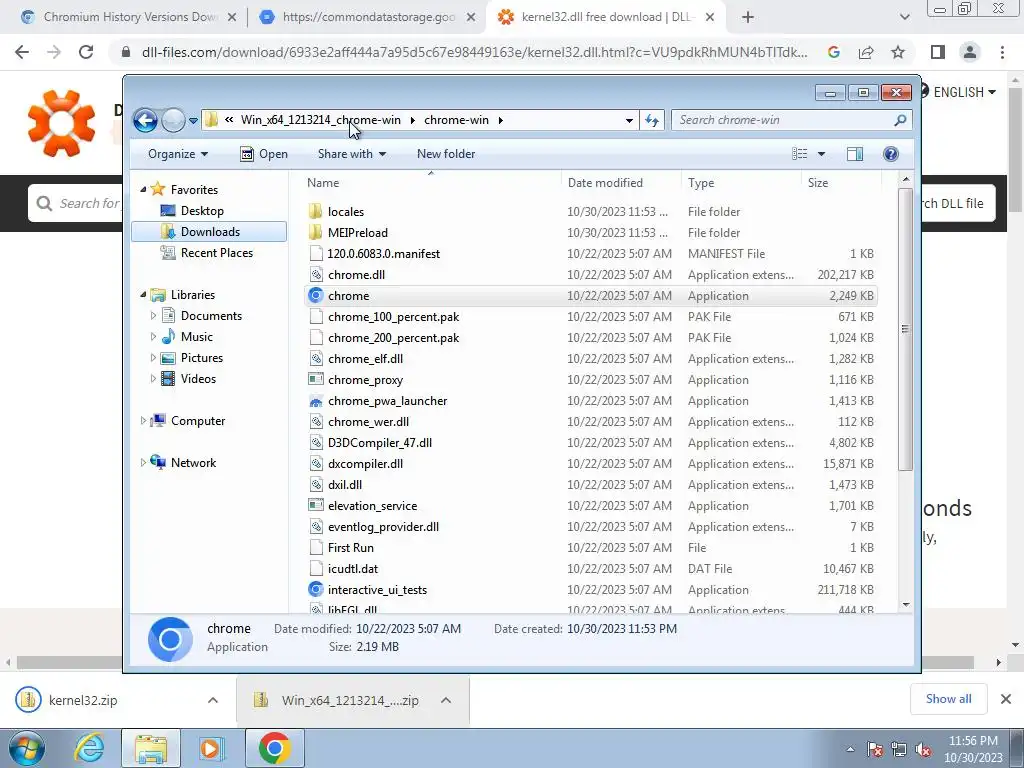Select the chrome application icon in list

click(316, 296)
